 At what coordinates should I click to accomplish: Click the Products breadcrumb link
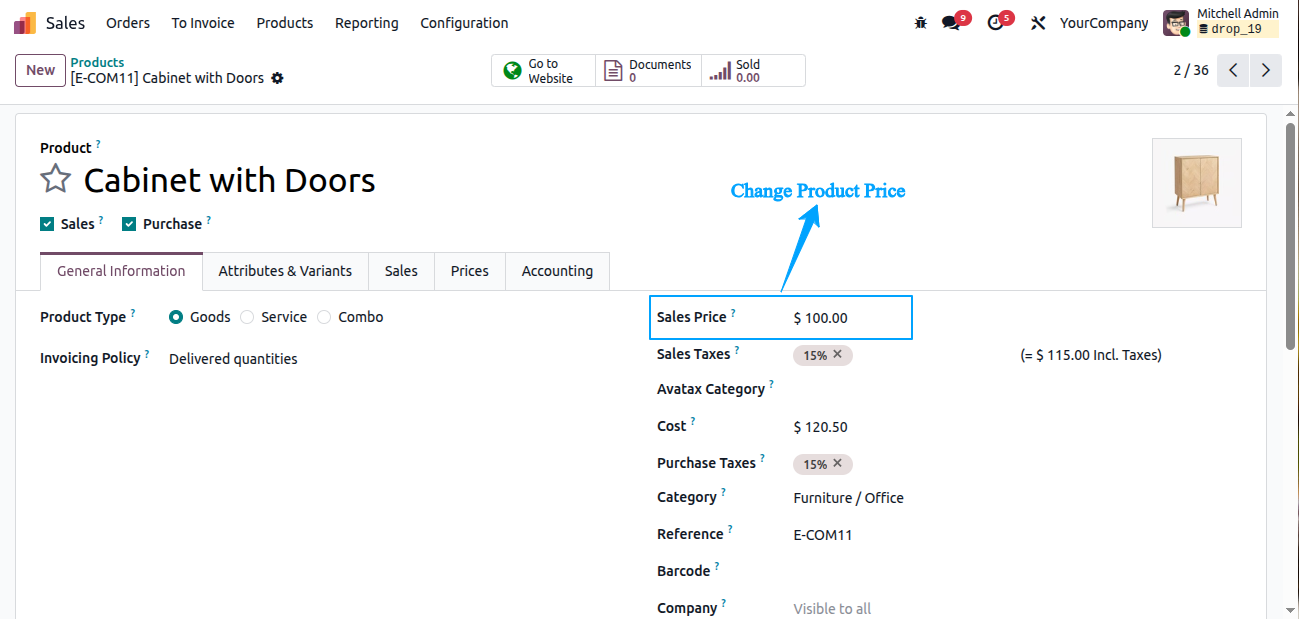click(97, 62)
